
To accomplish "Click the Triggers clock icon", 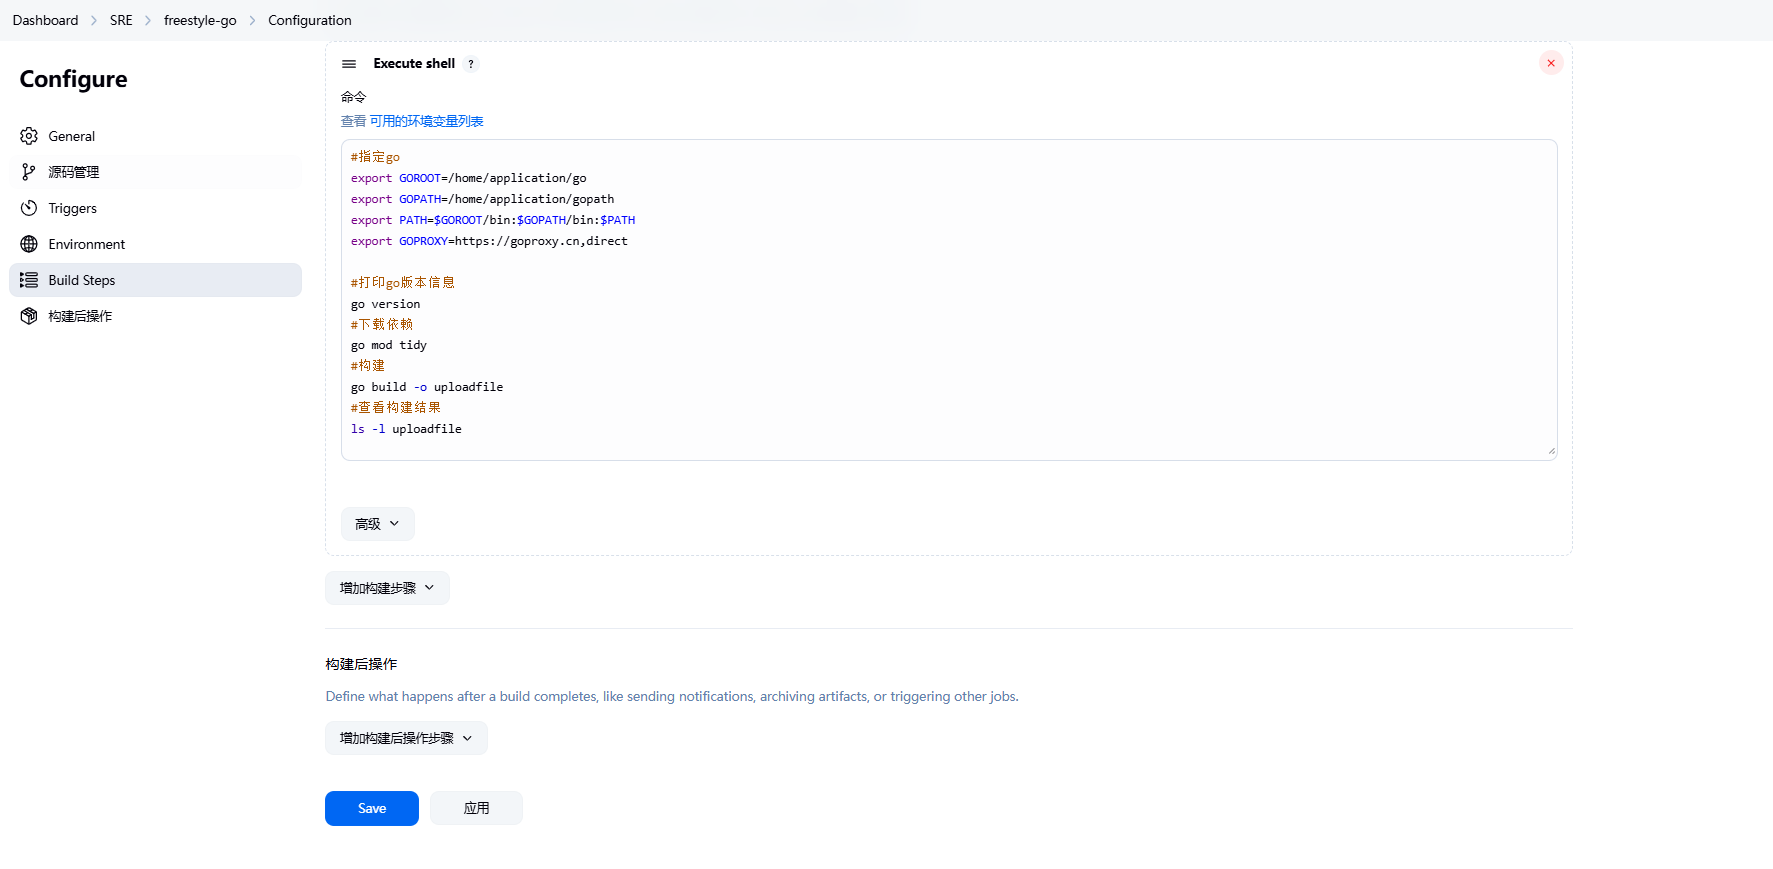I will (29, 208).
